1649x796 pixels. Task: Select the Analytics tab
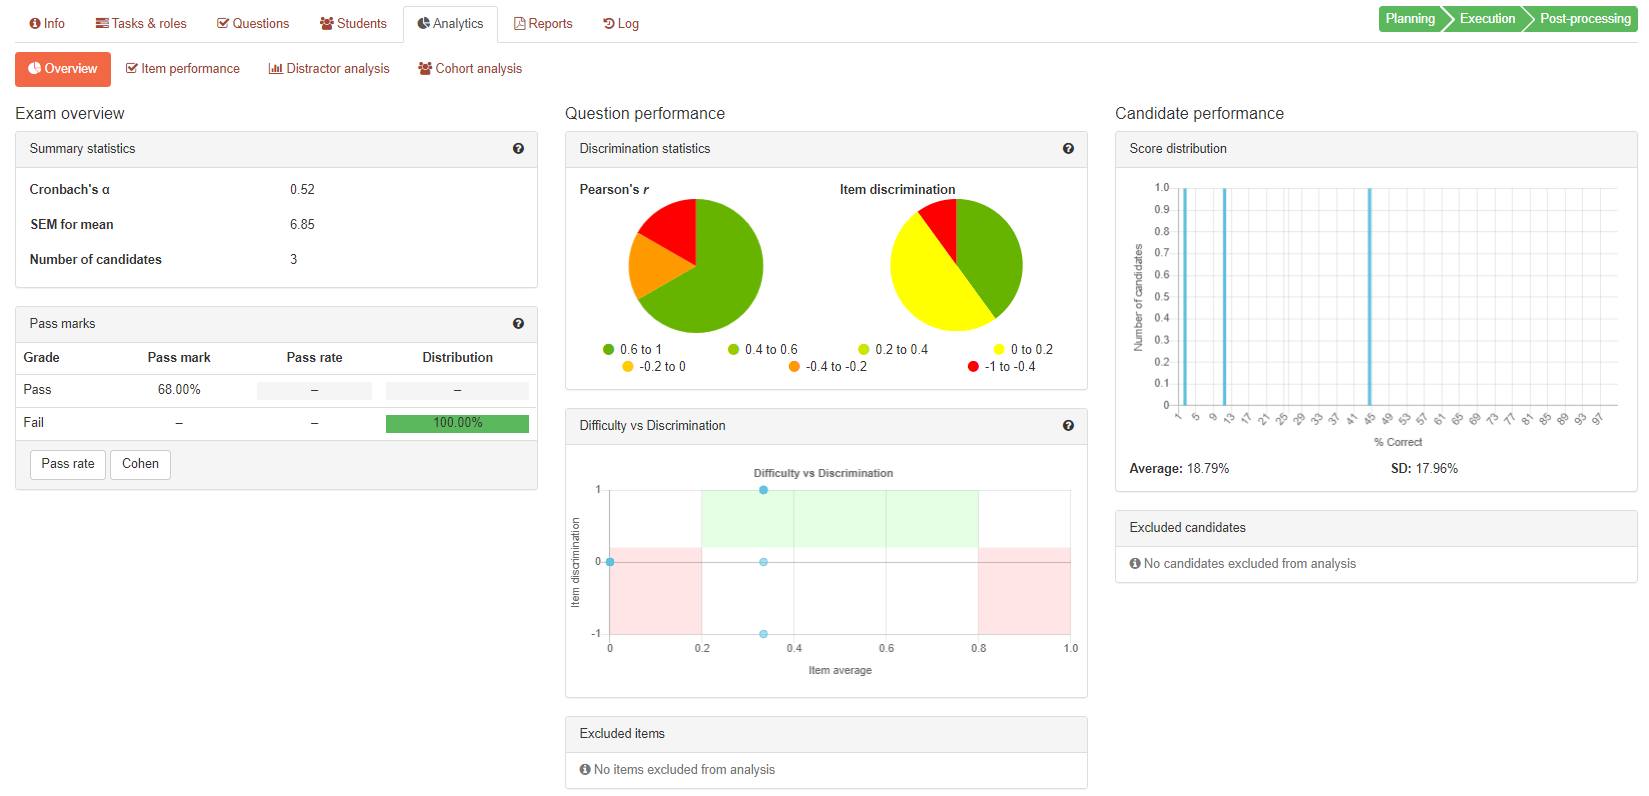450,24
